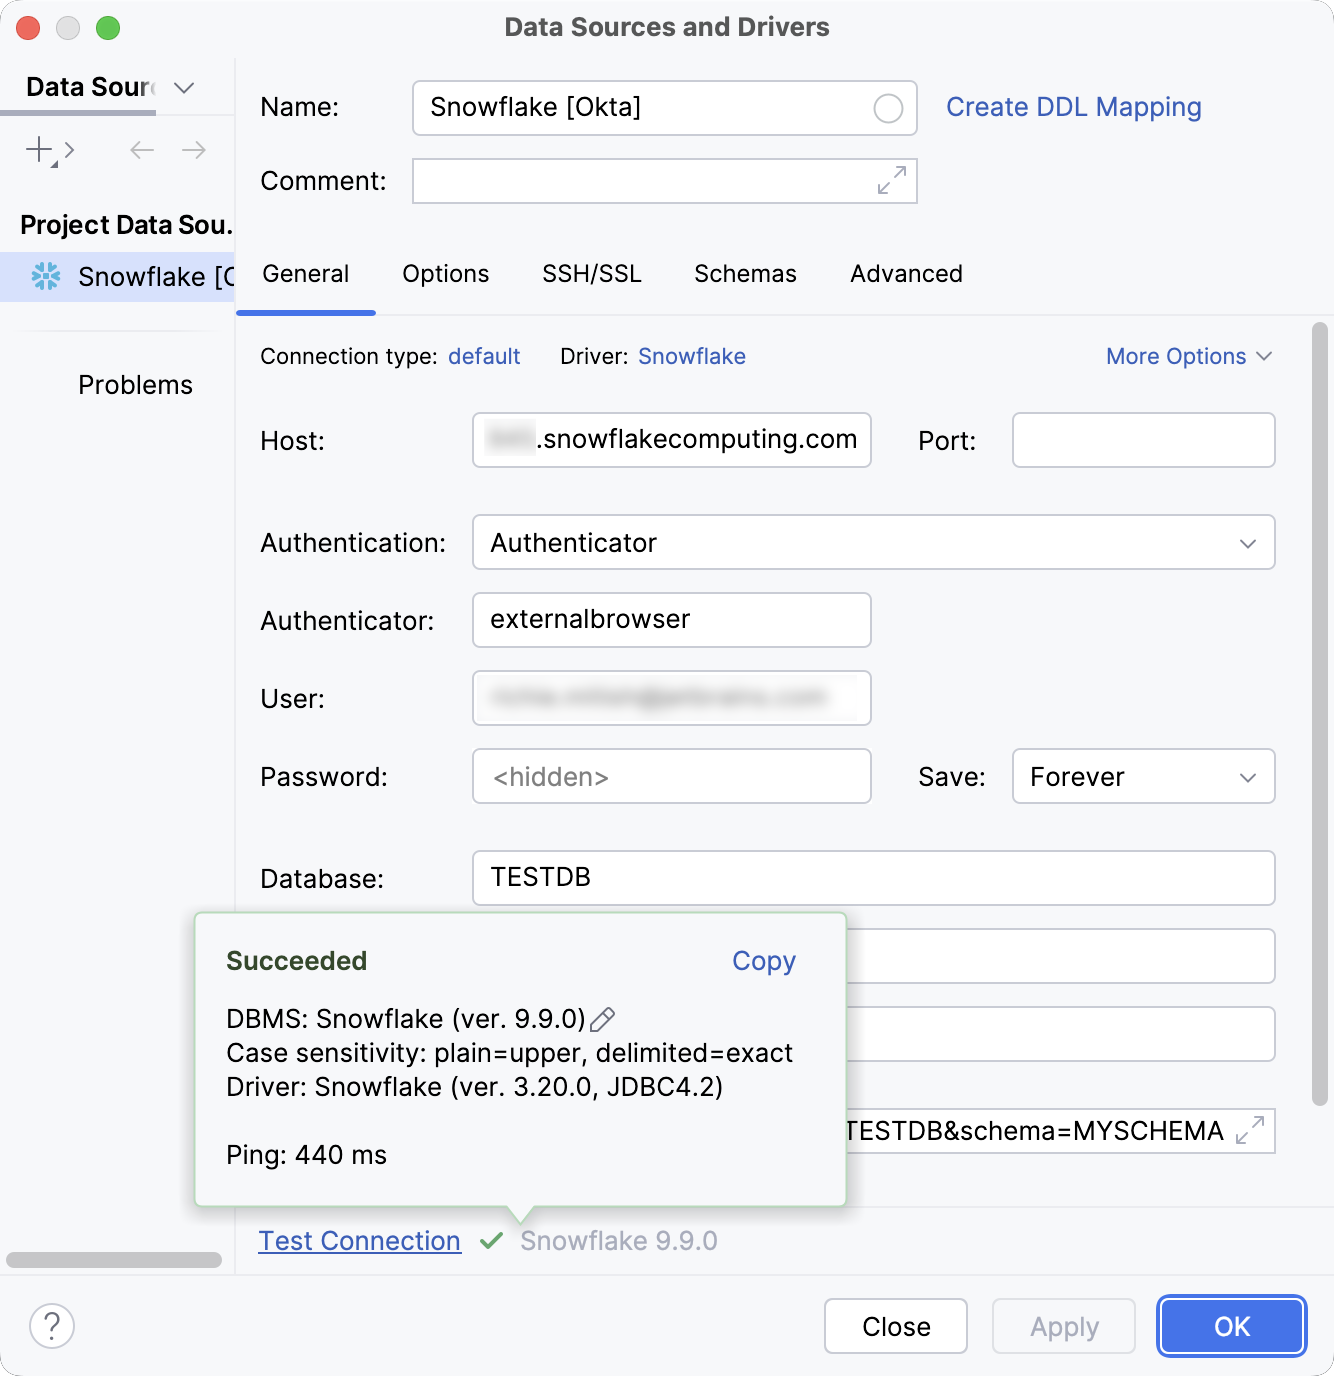Change the Save password duration from Forever

[x=1143, y=777]
